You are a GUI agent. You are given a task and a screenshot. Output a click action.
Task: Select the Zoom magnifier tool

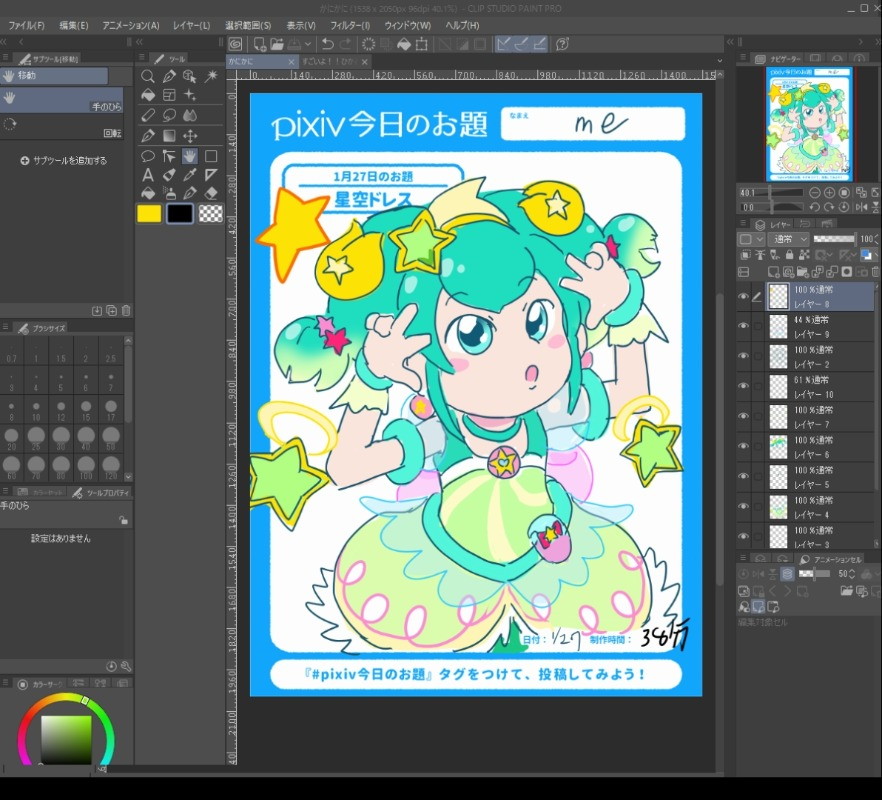pyautogui.click(x=148, y=76)
